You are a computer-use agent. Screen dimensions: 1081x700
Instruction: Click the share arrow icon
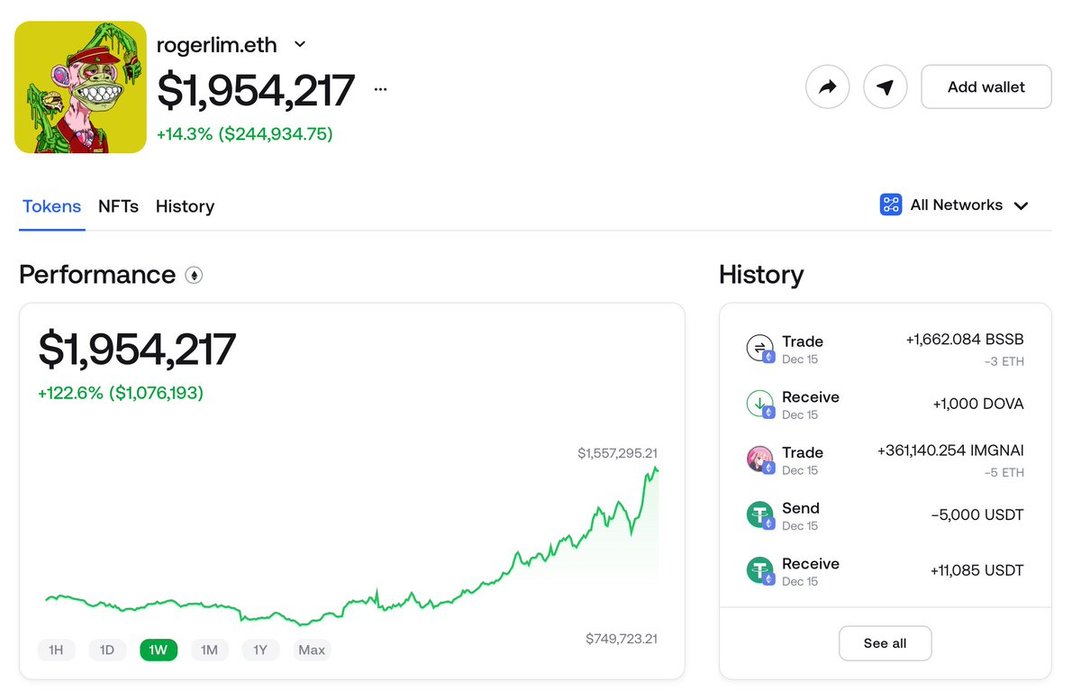(827, 87)
